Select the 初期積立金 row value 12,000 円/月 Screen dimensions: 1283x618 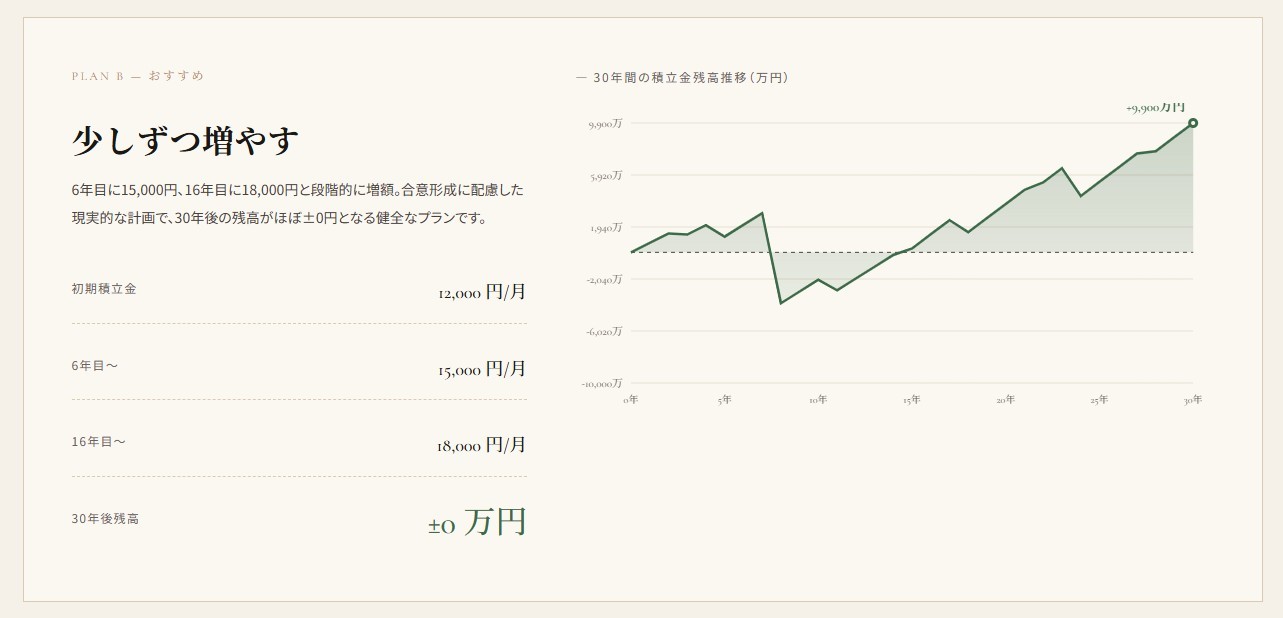click(x=482, y=292)
